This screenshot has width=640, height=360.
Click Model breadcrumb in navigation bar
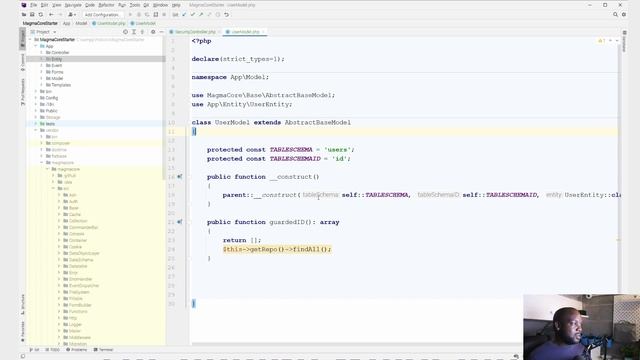(81, 24)
